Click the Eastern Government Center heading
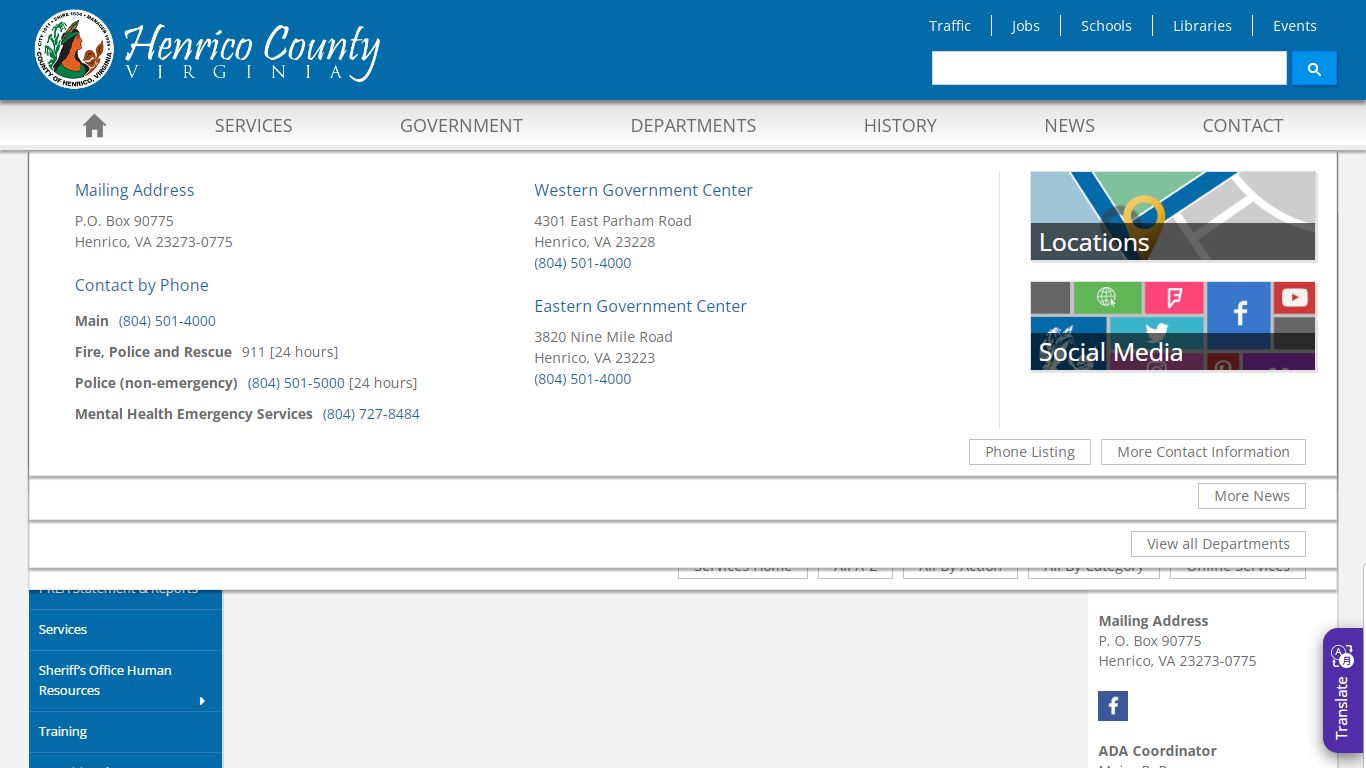 [640, 306]
